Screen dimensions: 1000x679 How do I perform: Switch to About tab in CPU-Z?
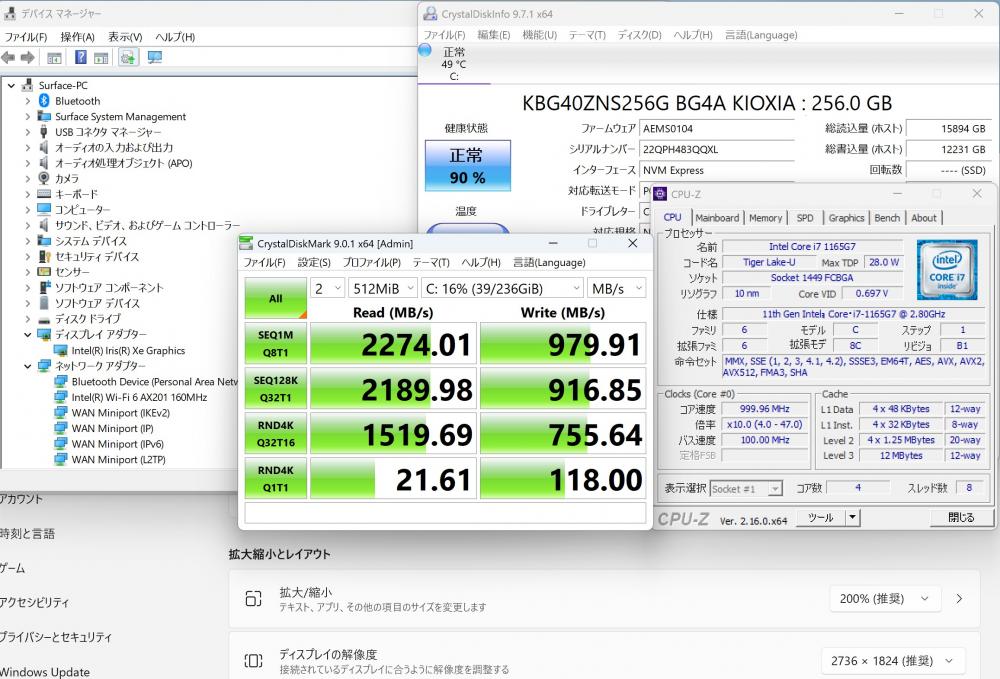(x=923, y=218)
